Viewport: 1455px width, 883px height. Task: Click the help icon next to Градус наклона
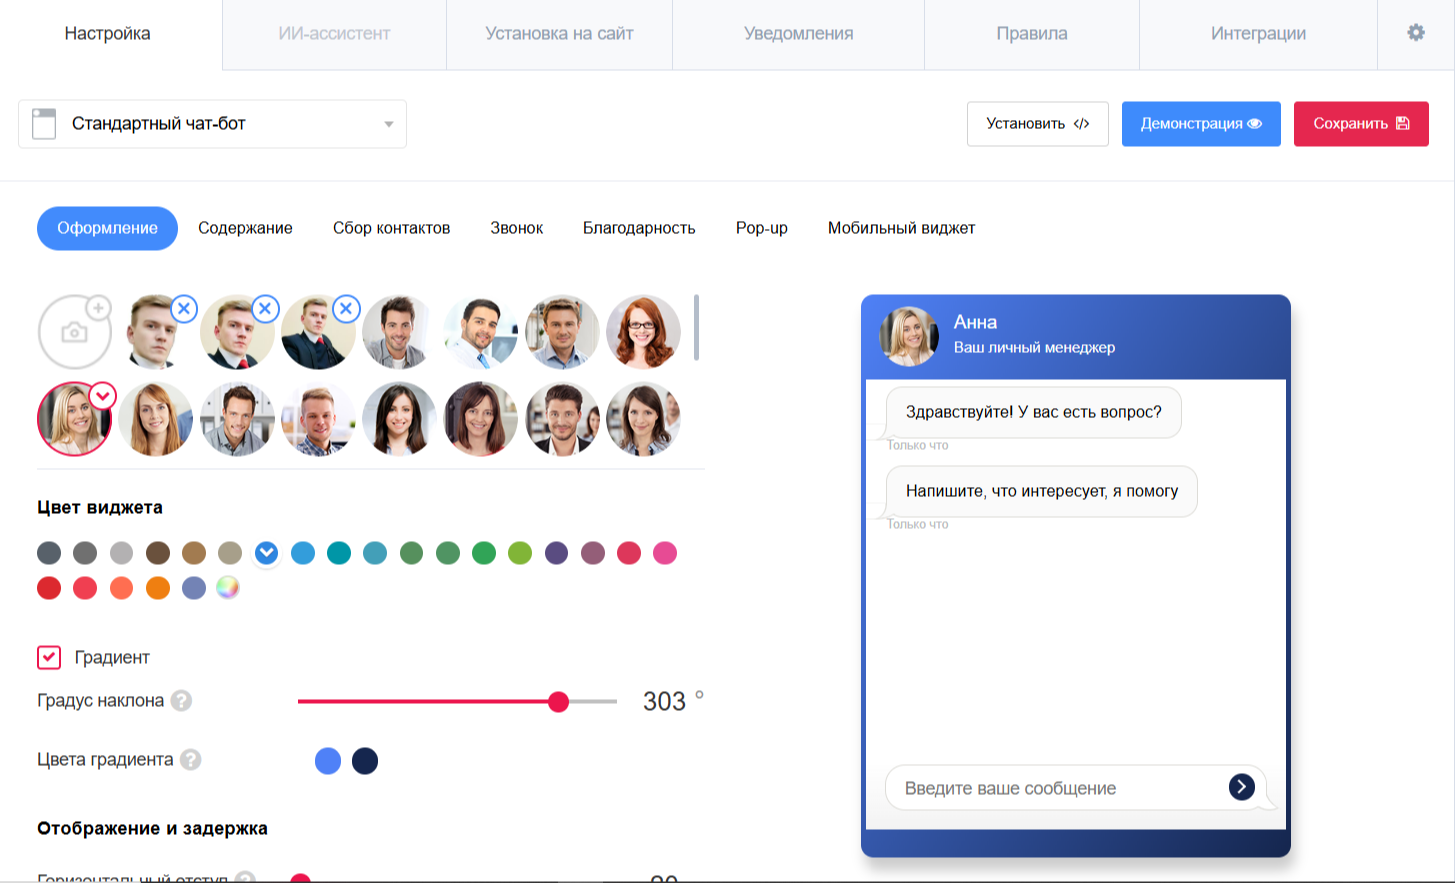(181, 701)
